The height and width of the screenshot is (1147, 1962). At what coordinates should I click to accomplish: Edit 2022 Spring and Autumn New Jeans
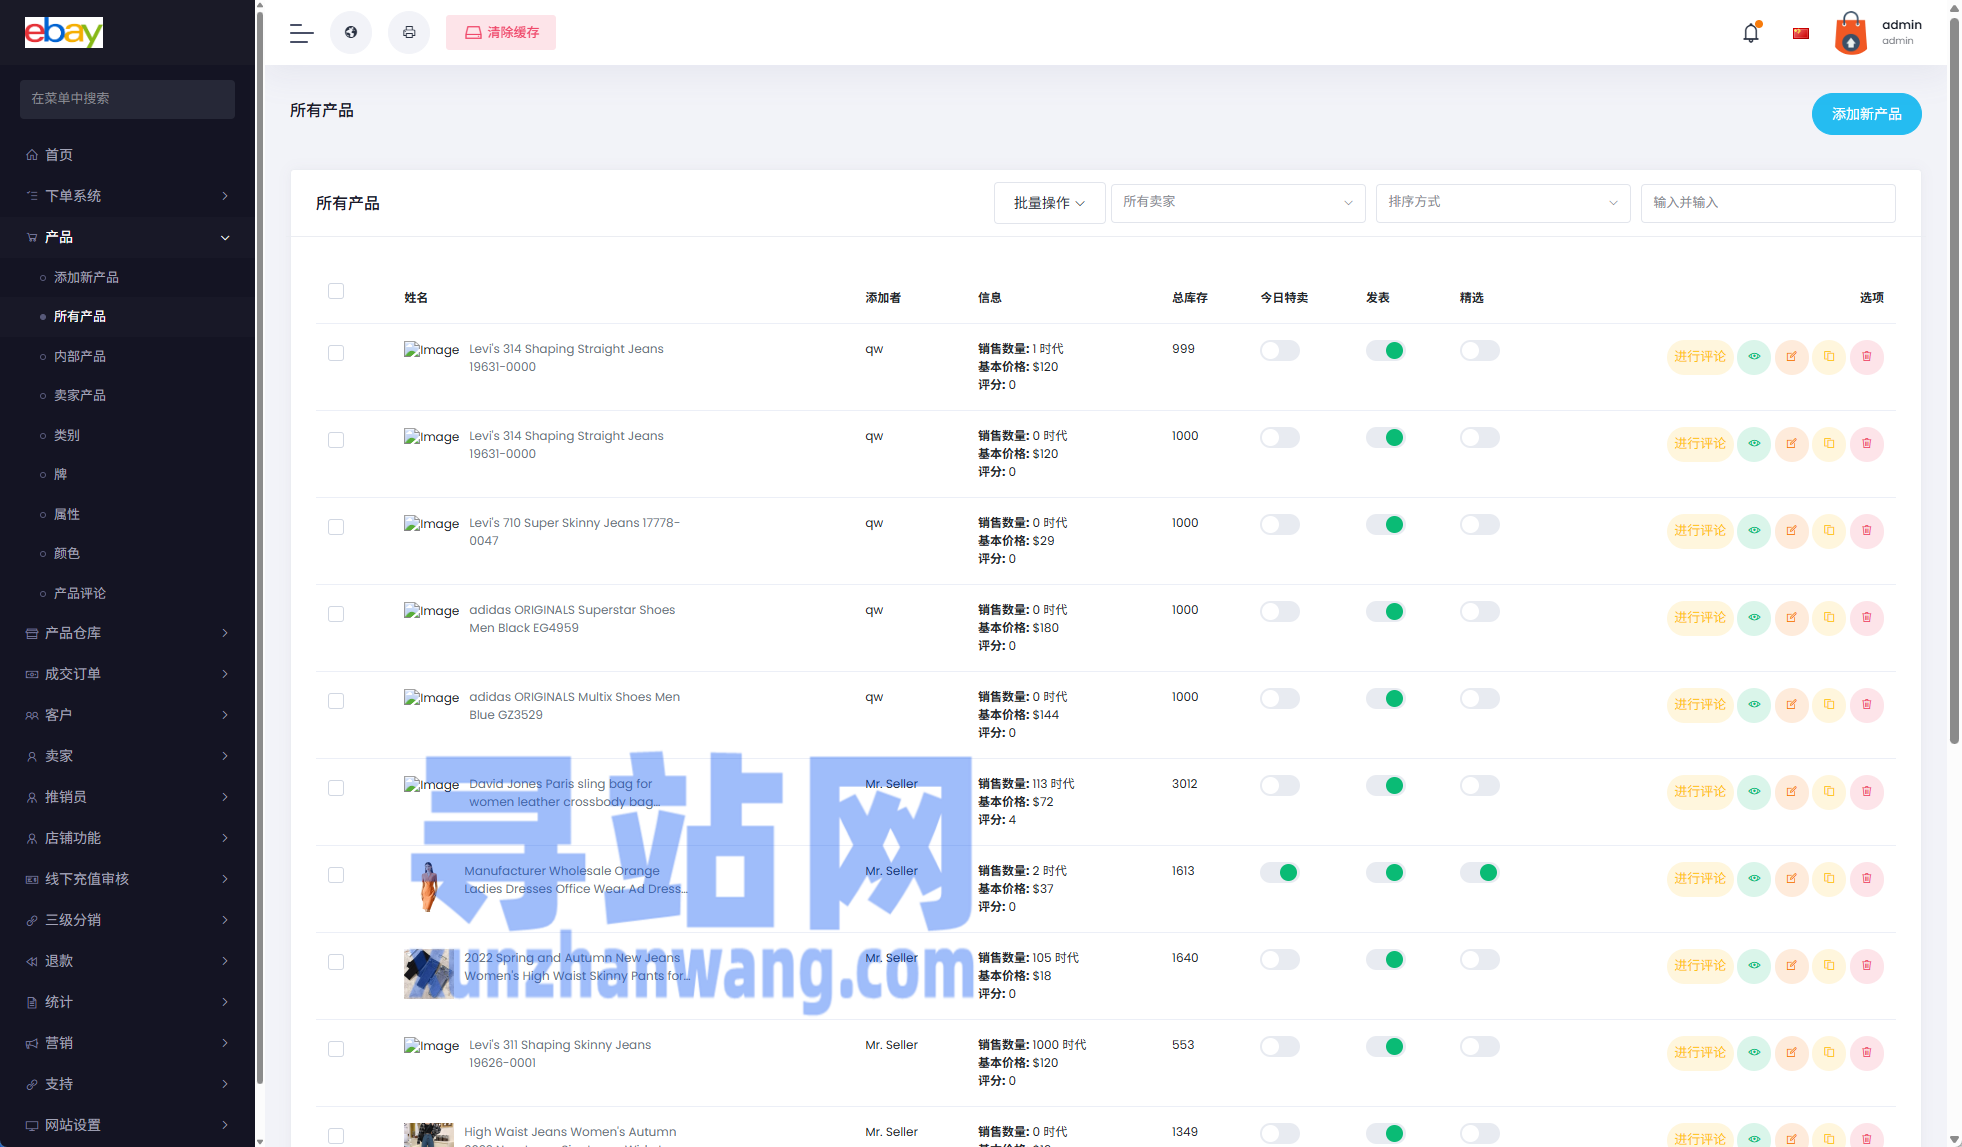coord(1791,966)
